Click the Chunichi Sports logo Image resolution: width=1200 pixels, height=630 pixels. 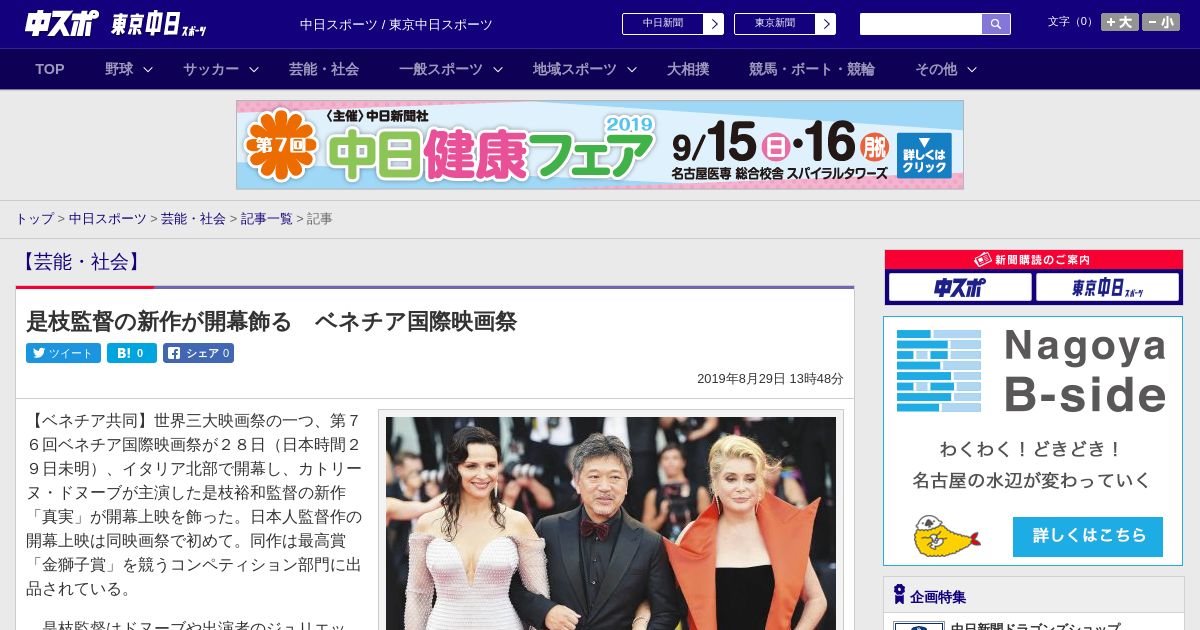tap(62, 23)
